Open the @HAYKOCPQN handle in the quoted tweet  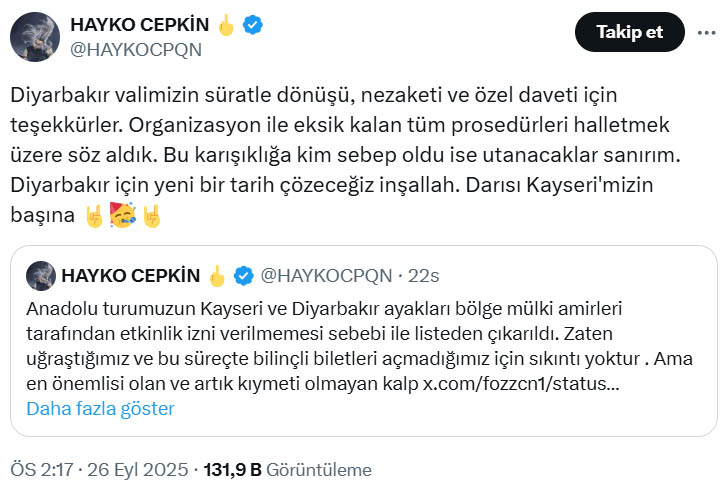326,275
